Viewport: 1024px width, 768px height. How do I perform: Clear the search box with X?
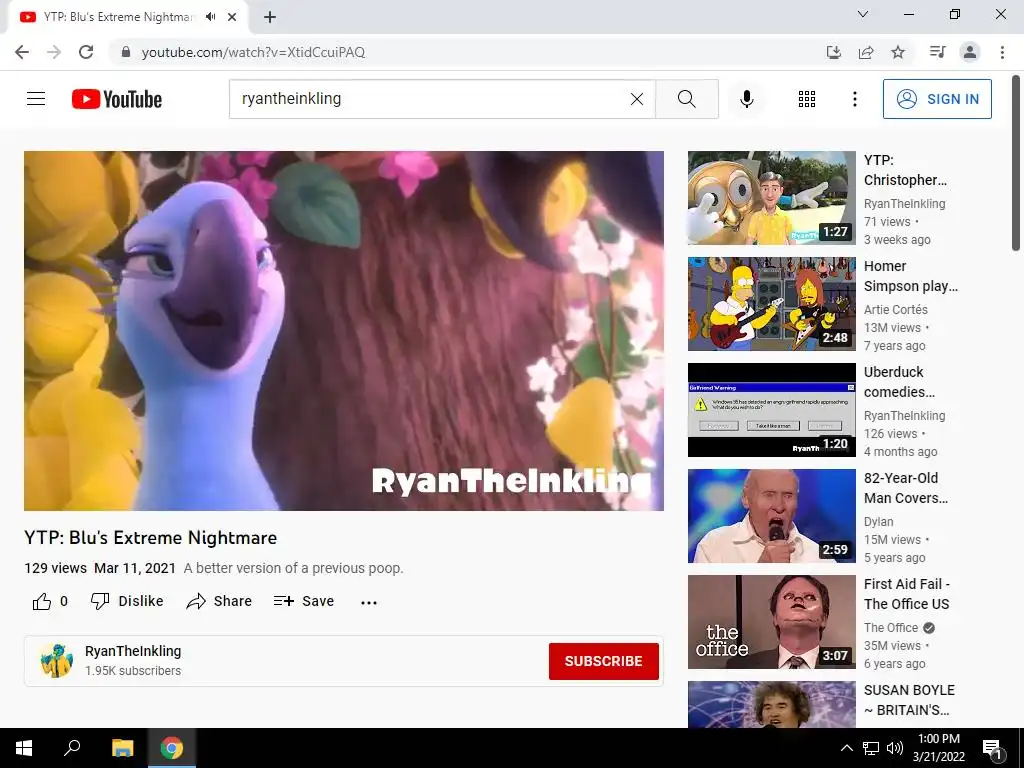pos(637,99)
